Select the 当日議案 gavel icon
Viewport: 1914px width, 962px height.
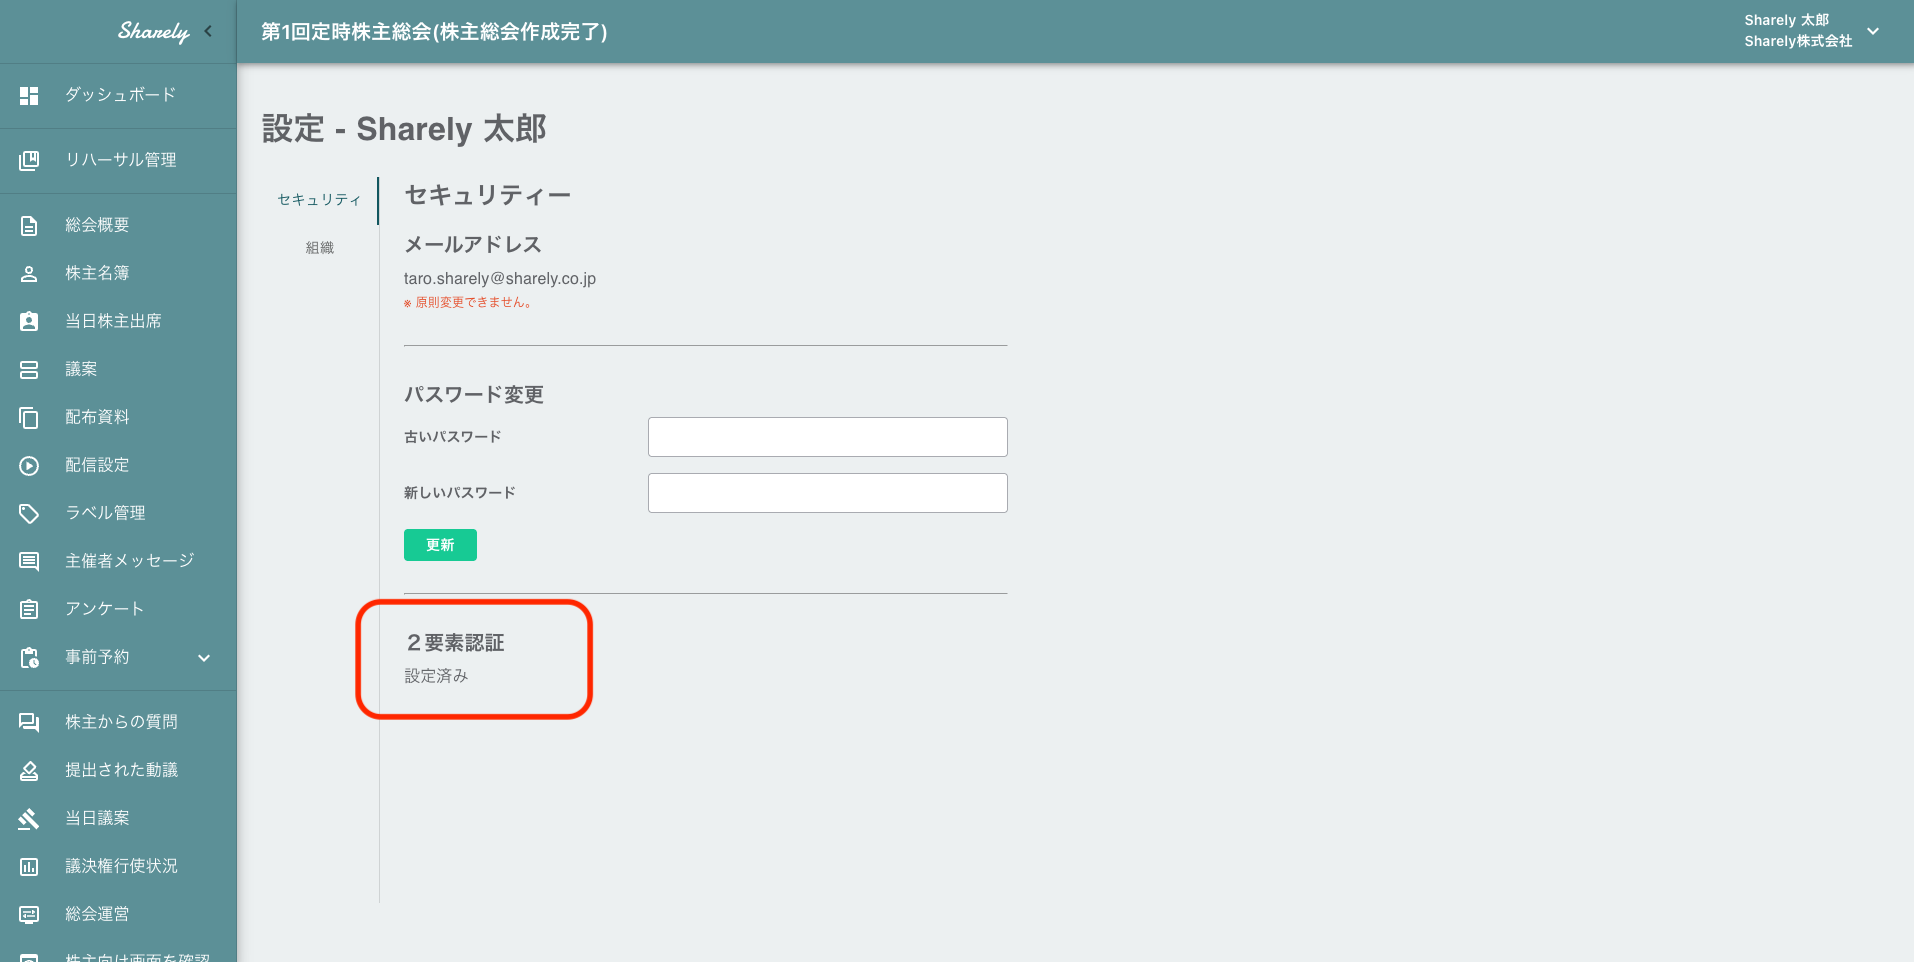pyautogui.click(x=28, y=817)
